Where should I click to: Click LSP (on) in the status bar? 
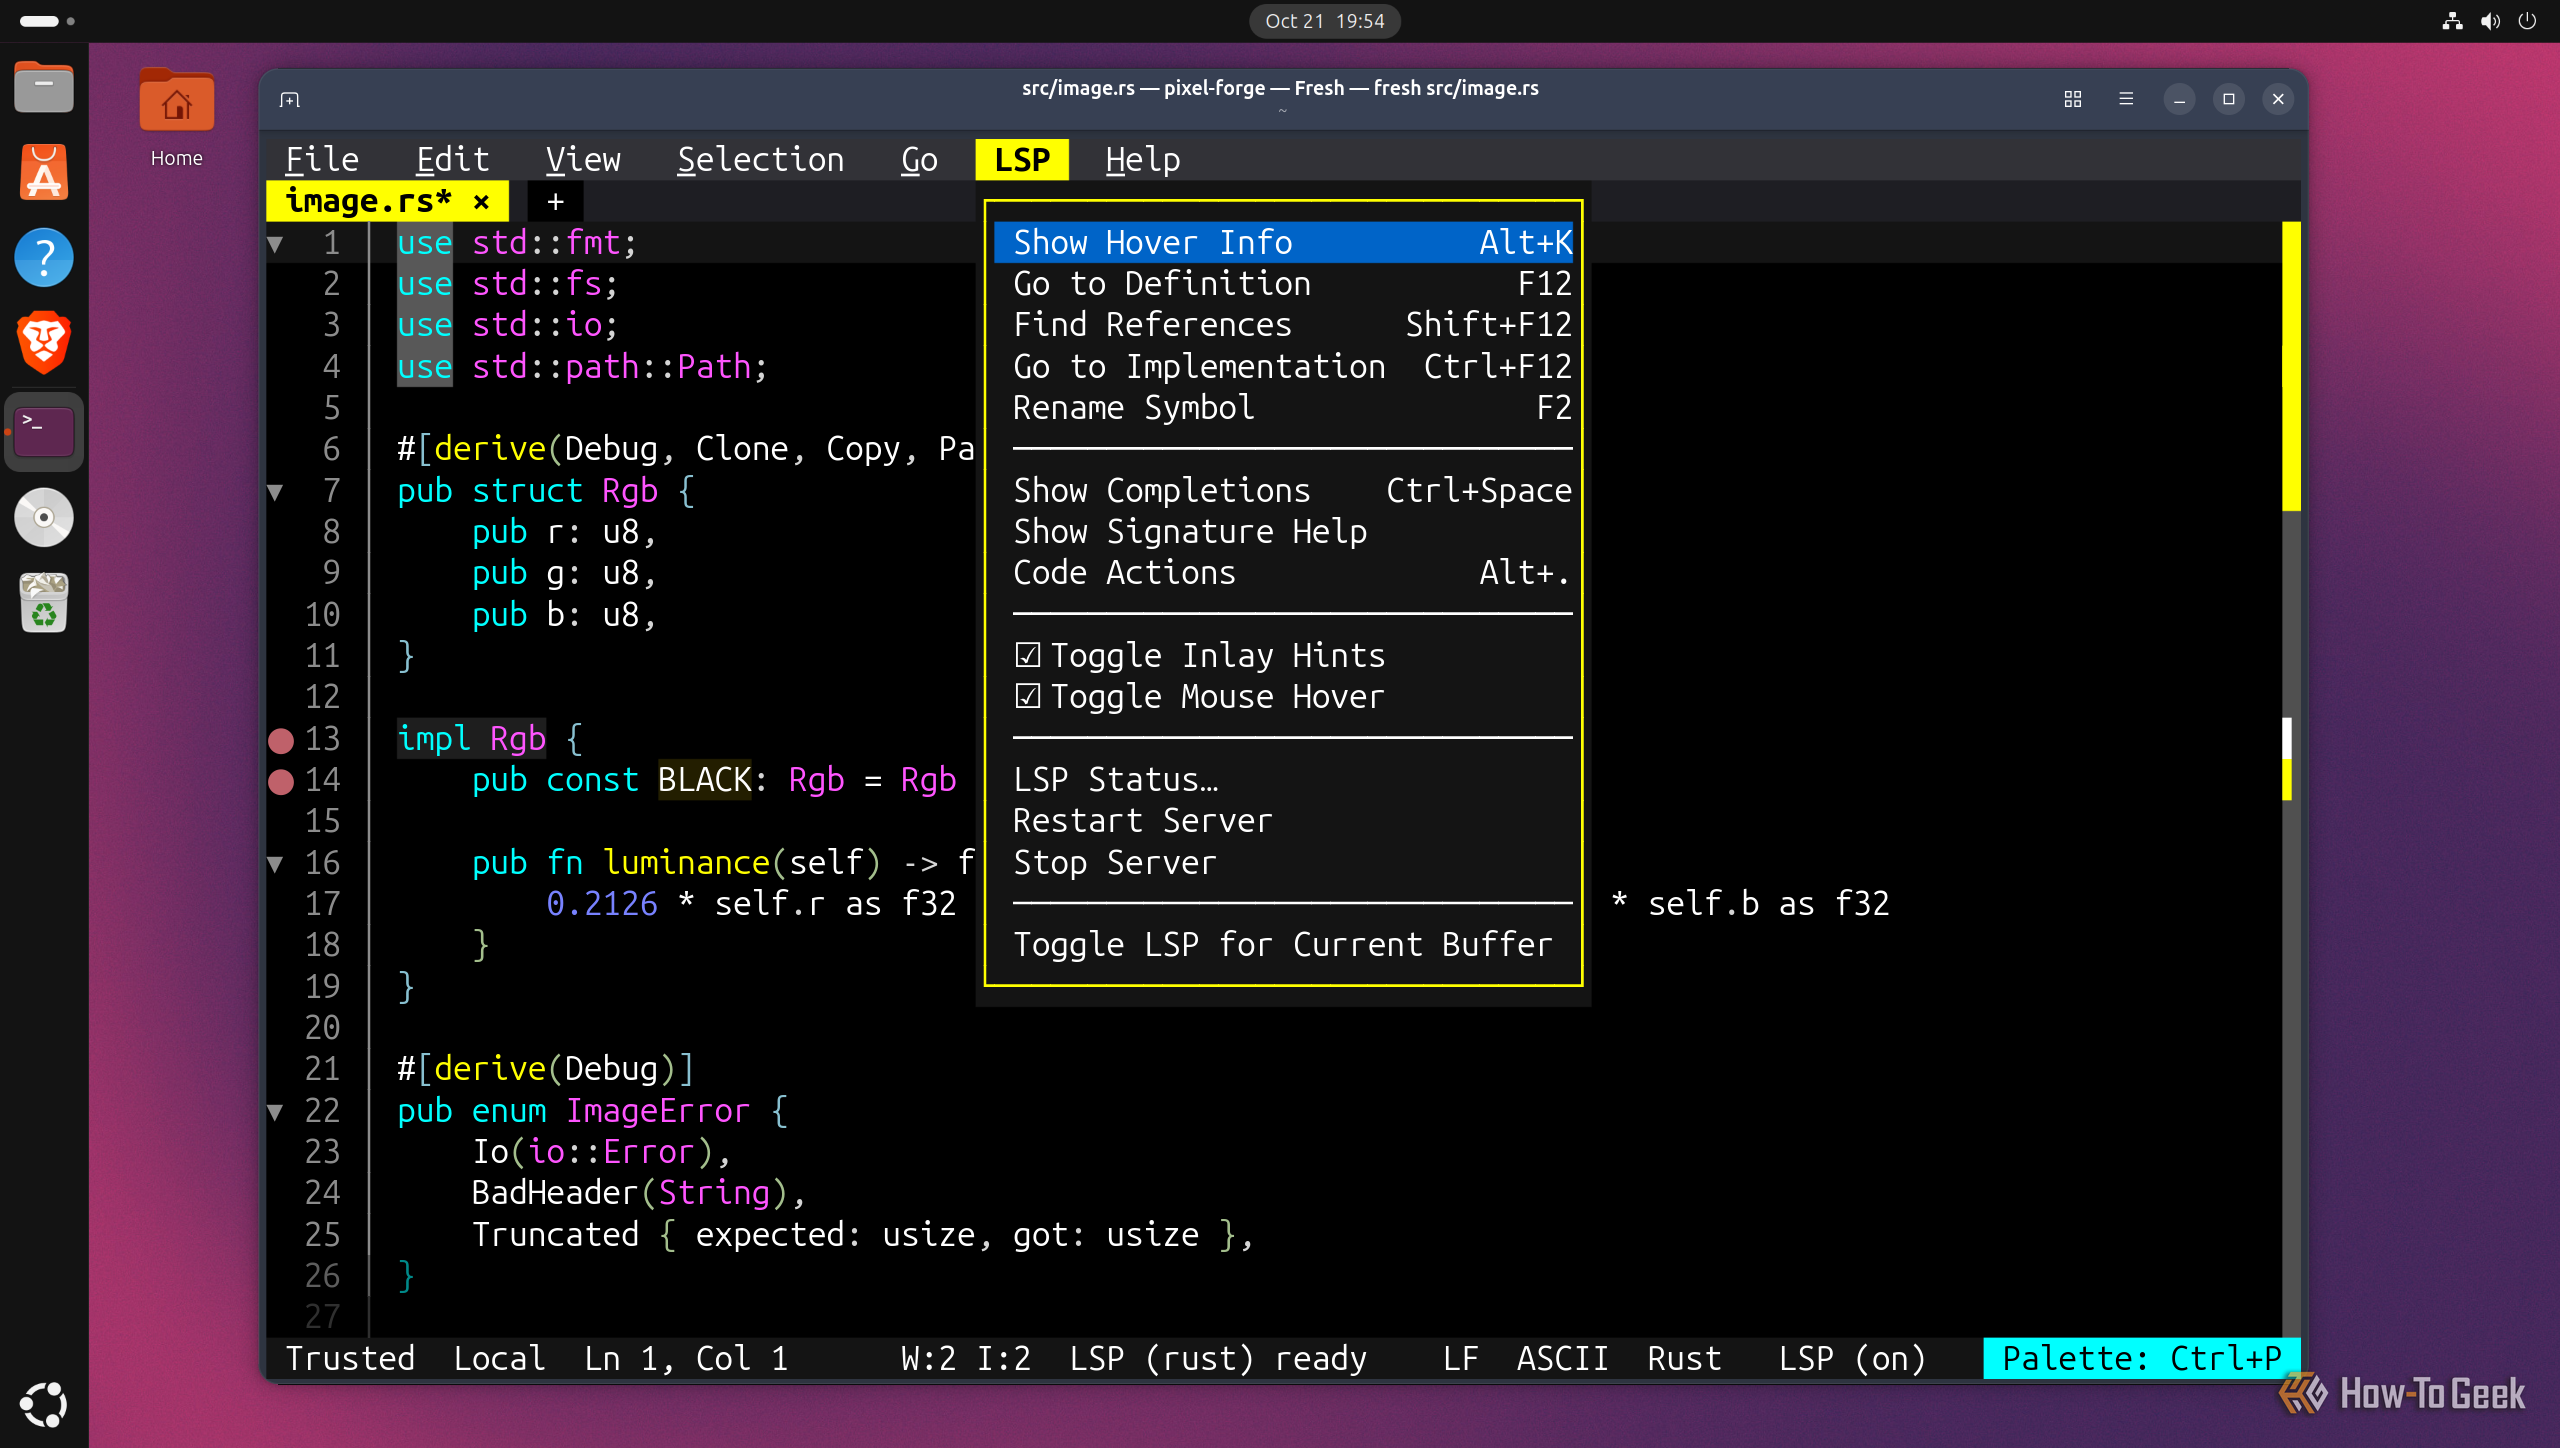pos(1852,1358)
